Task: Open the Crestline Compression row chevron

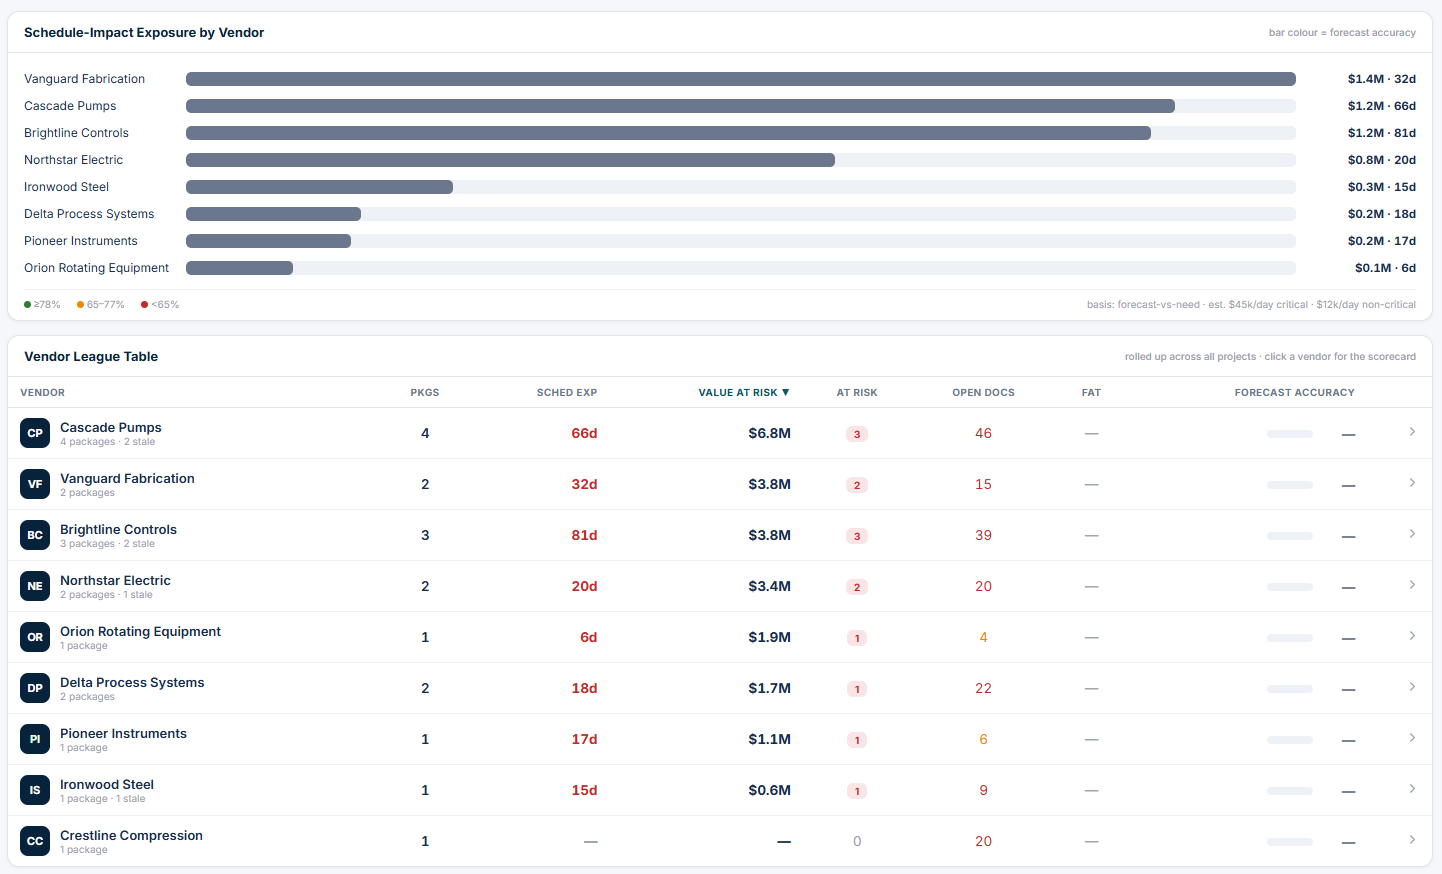Action: (x=1412, y=840)
